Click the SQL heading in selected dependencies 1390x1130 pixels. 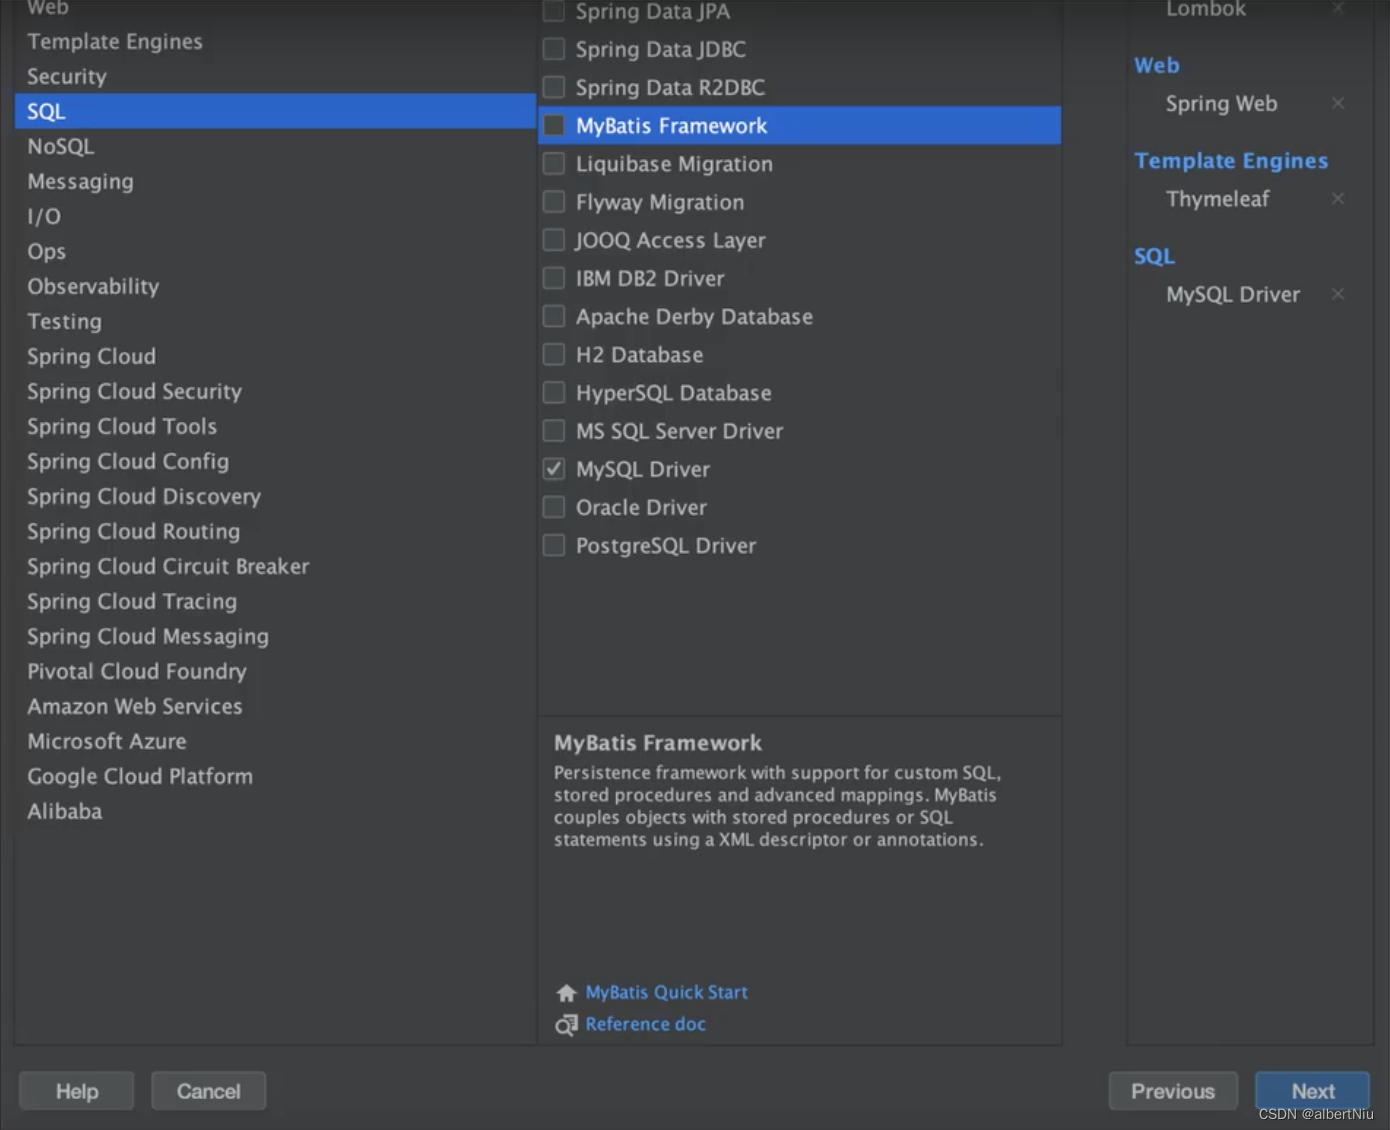tap(1154, 257)
